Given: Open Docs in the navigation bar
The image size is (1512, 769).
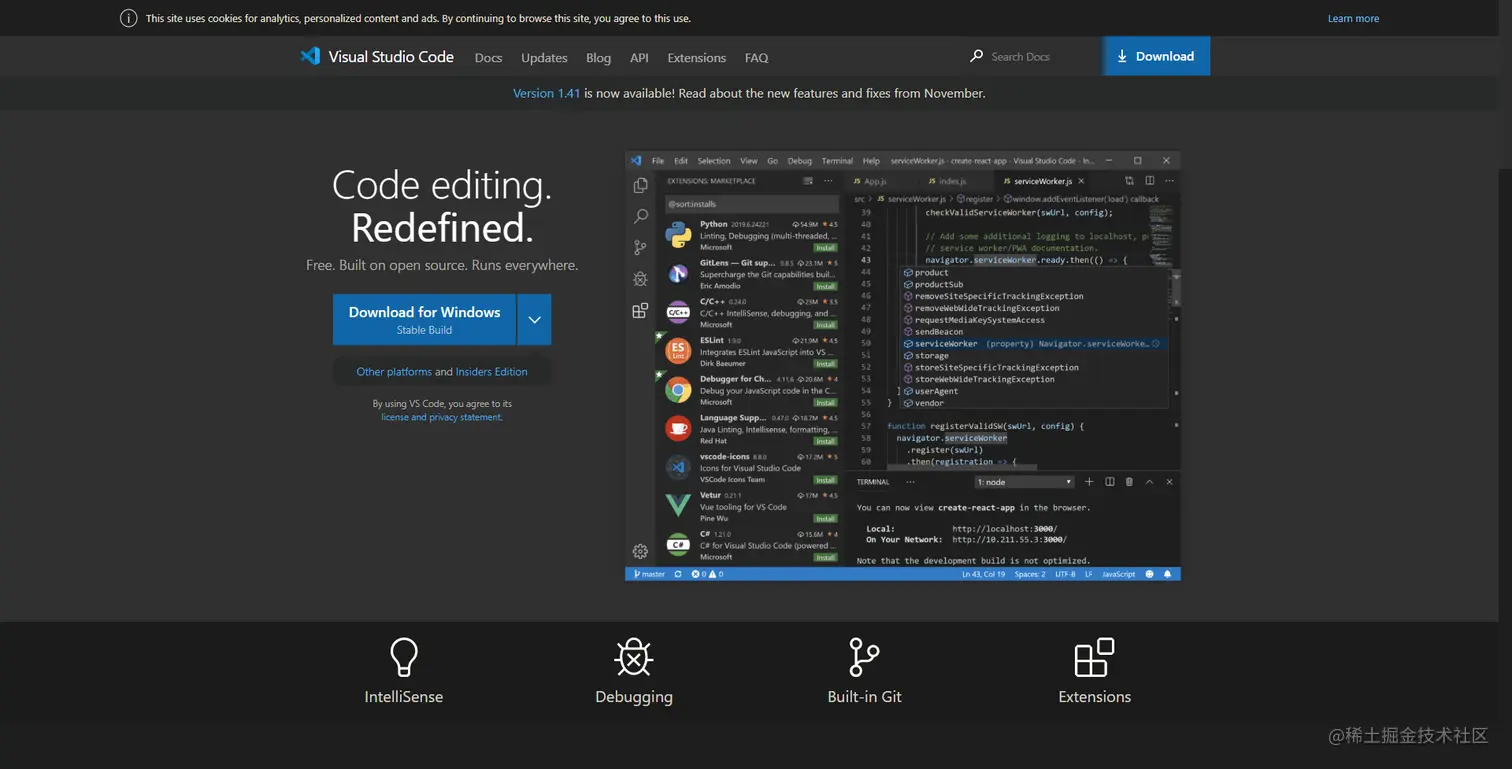Looking at the screenshot, I should pyautogui.click(x=488, y=58).
